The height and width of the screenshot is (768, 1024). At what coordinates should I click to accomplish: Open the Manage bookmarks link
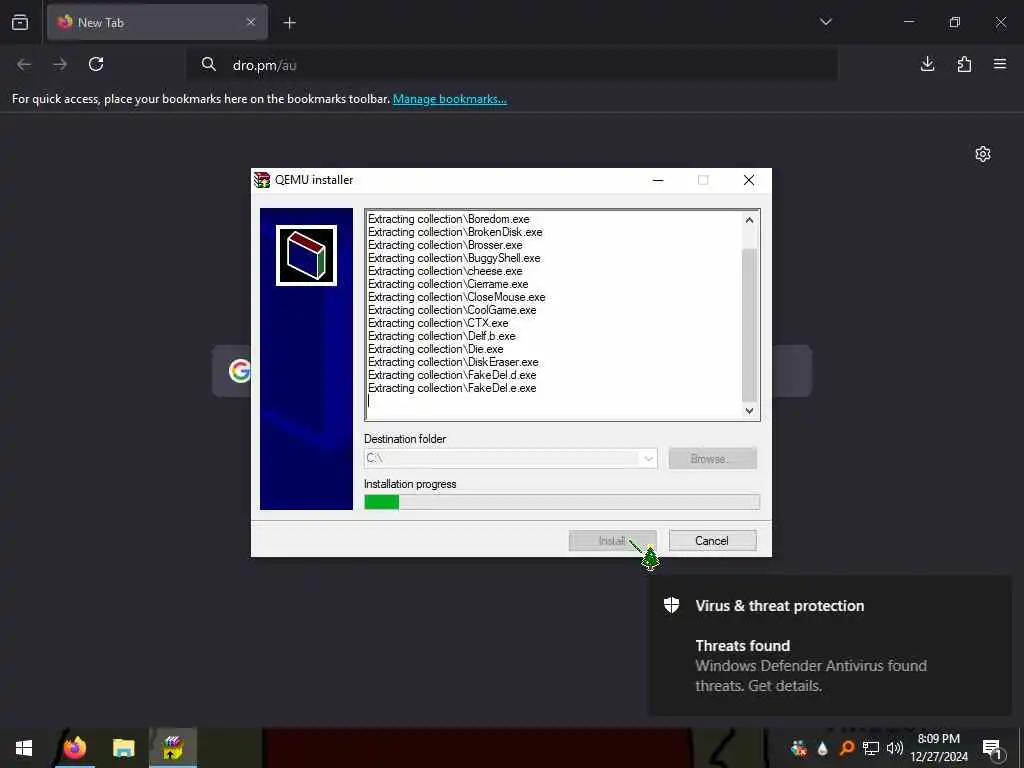pyautogui.click(x=449, y=99)
